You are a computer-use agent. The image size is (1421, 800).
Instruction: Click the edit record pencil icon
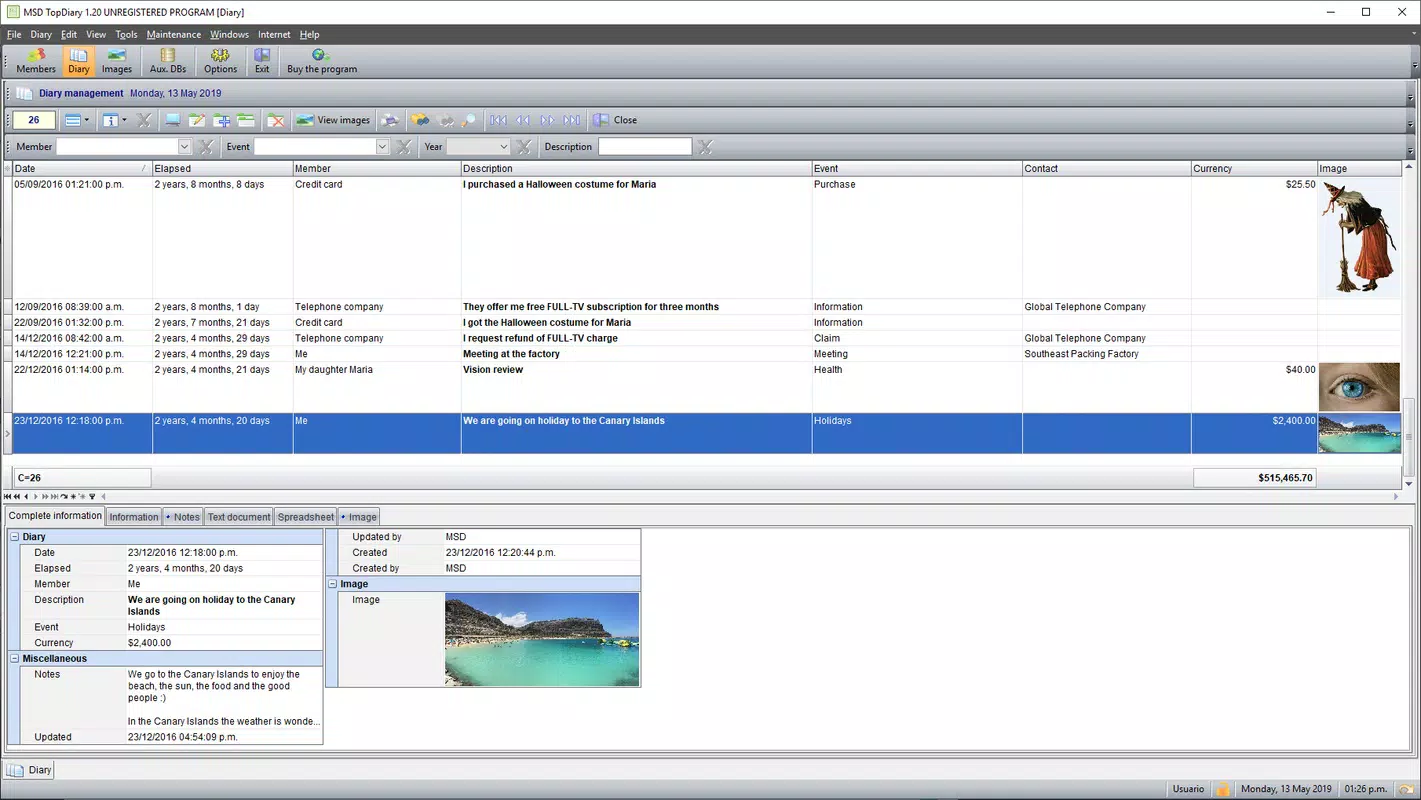click(x=197, y=120)
